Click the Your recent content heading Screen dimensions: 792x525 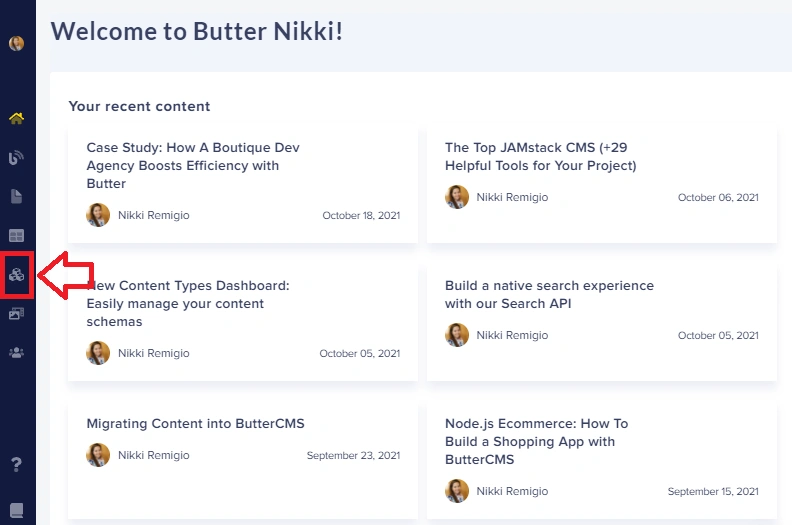139,106
